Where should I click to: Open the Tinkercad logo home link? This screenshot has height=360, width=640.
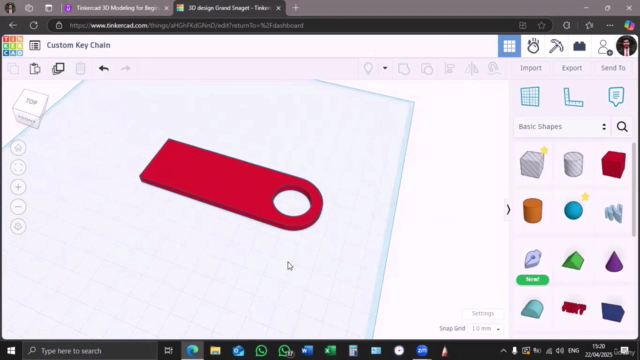(x=13, y=46)
